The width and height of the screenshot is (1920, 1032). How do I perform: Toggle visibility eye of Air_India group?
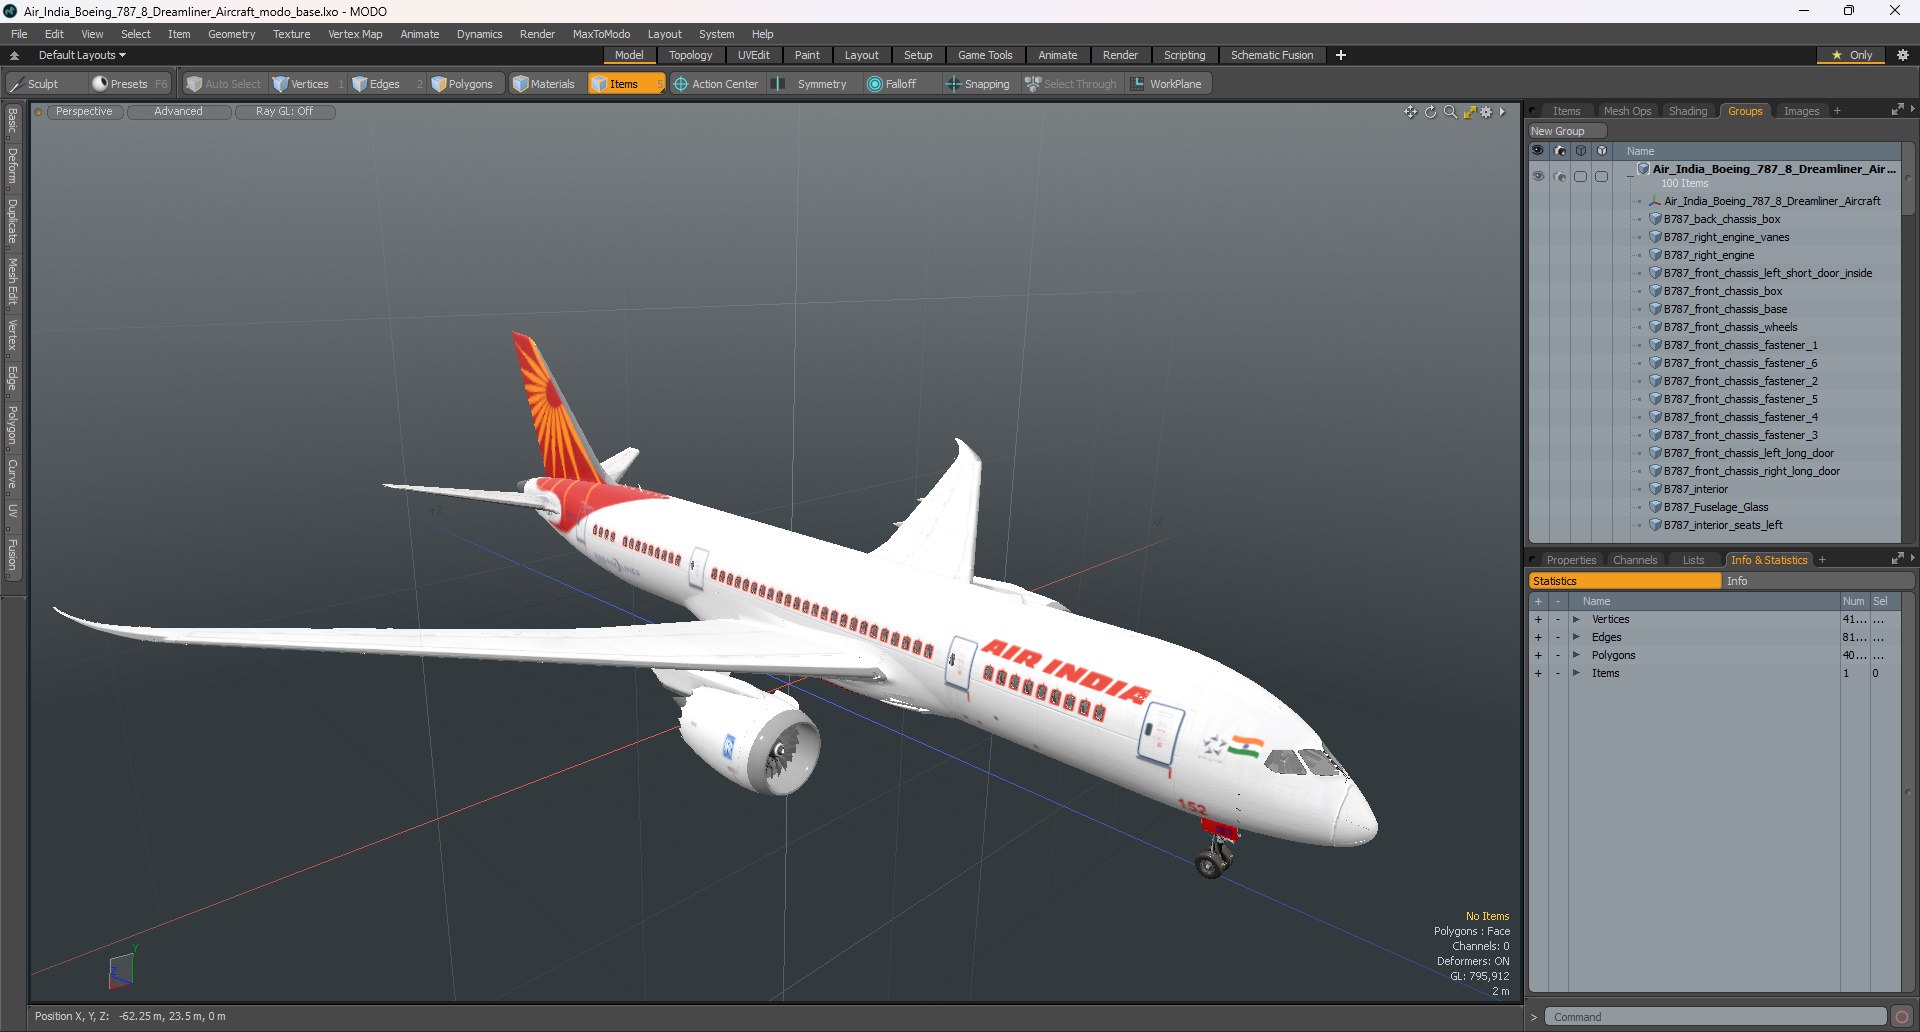[x=1538, y=176]
